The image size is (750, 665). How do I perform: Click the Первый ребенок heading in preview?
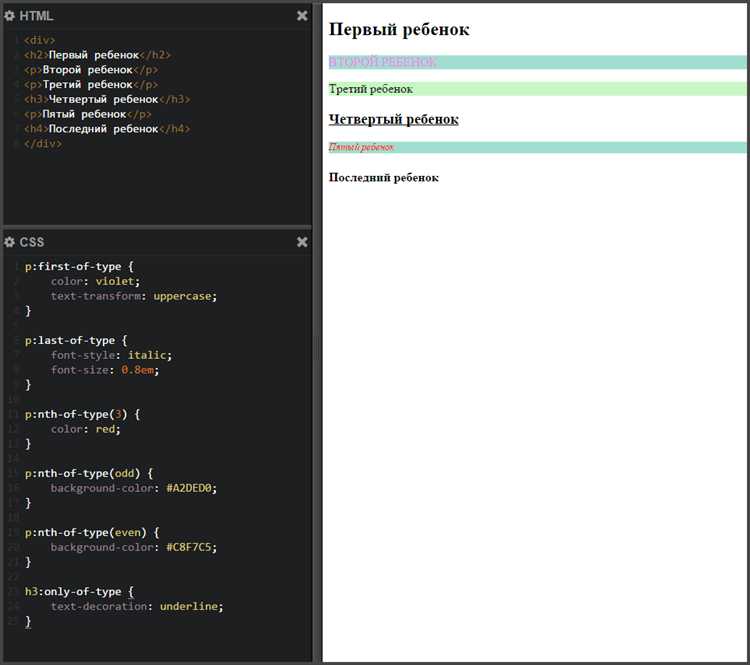(x=399, y=30)
